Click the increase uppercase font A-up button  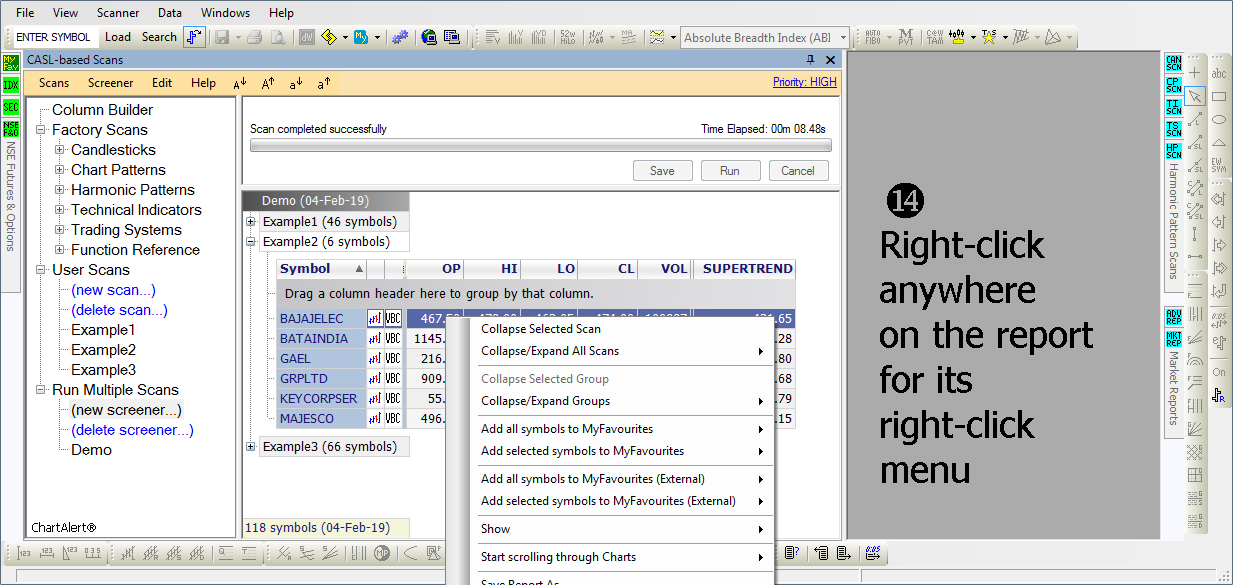(268, 83)
